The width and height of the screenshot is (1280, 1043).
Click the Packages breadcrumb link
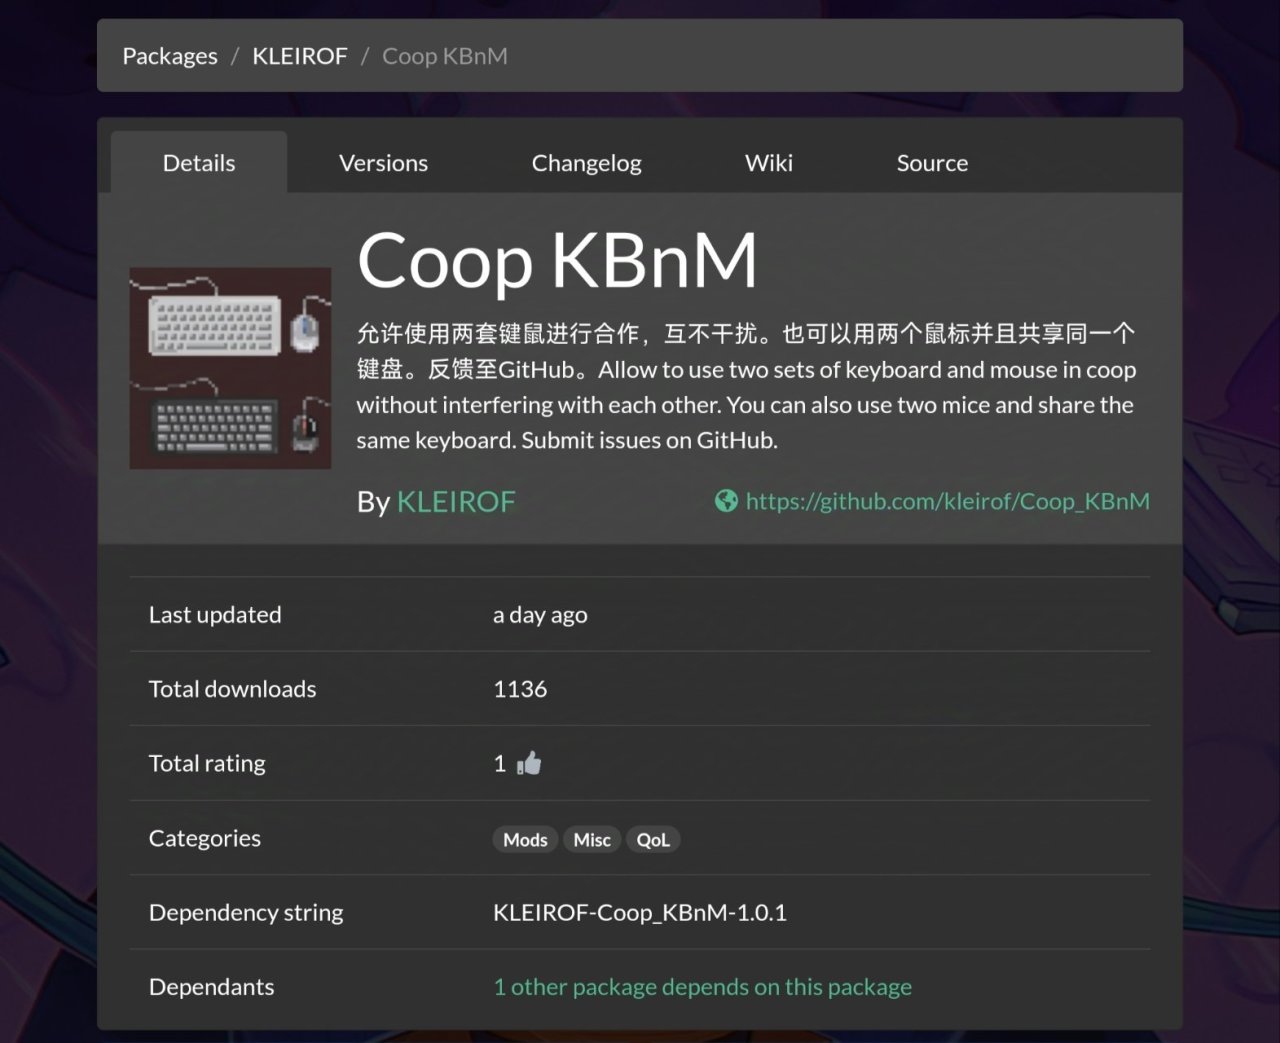click(x=170, y=56)
